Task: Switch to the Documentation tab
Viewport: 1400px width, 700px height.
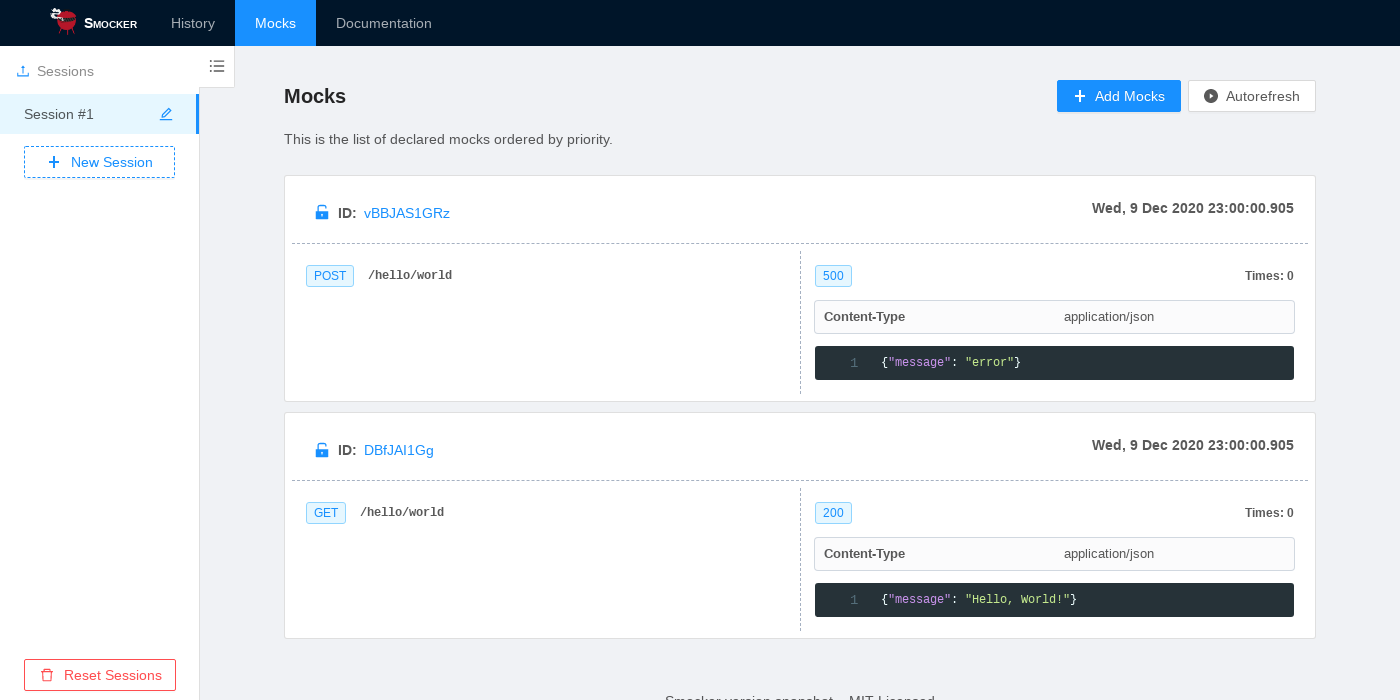Action: click(384, 23)
